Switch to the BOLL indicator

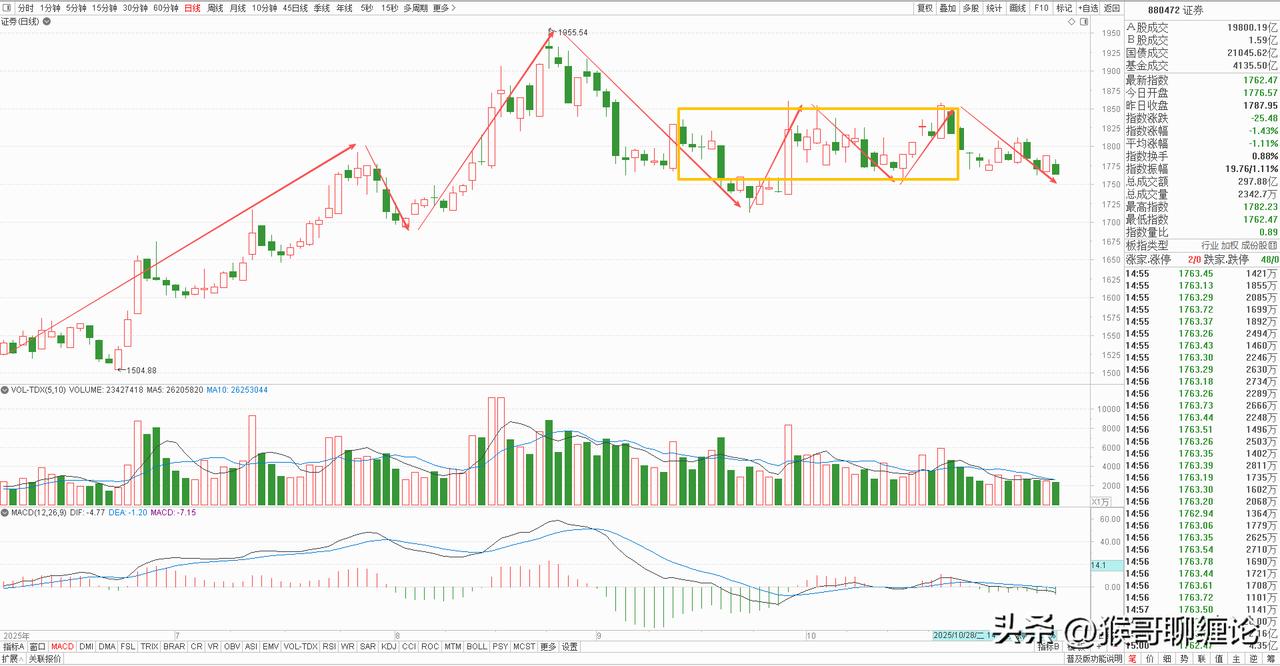click(x=477, y=646)
